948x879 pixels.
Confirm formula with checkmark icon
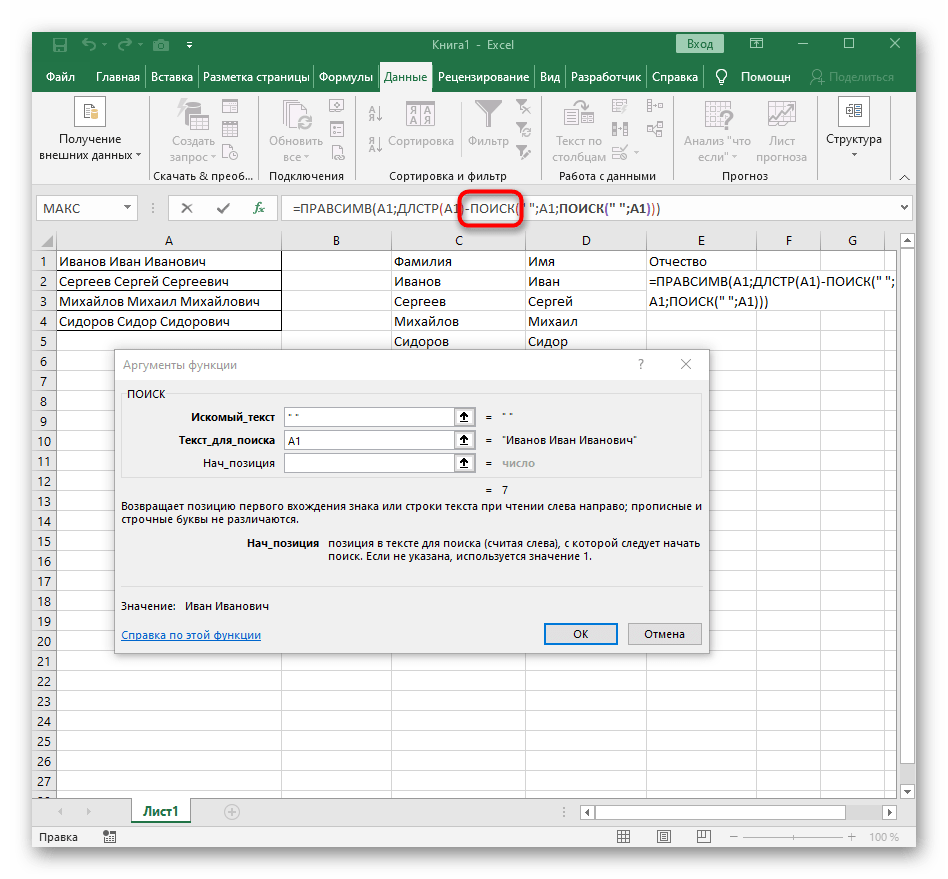pos(222,208)
